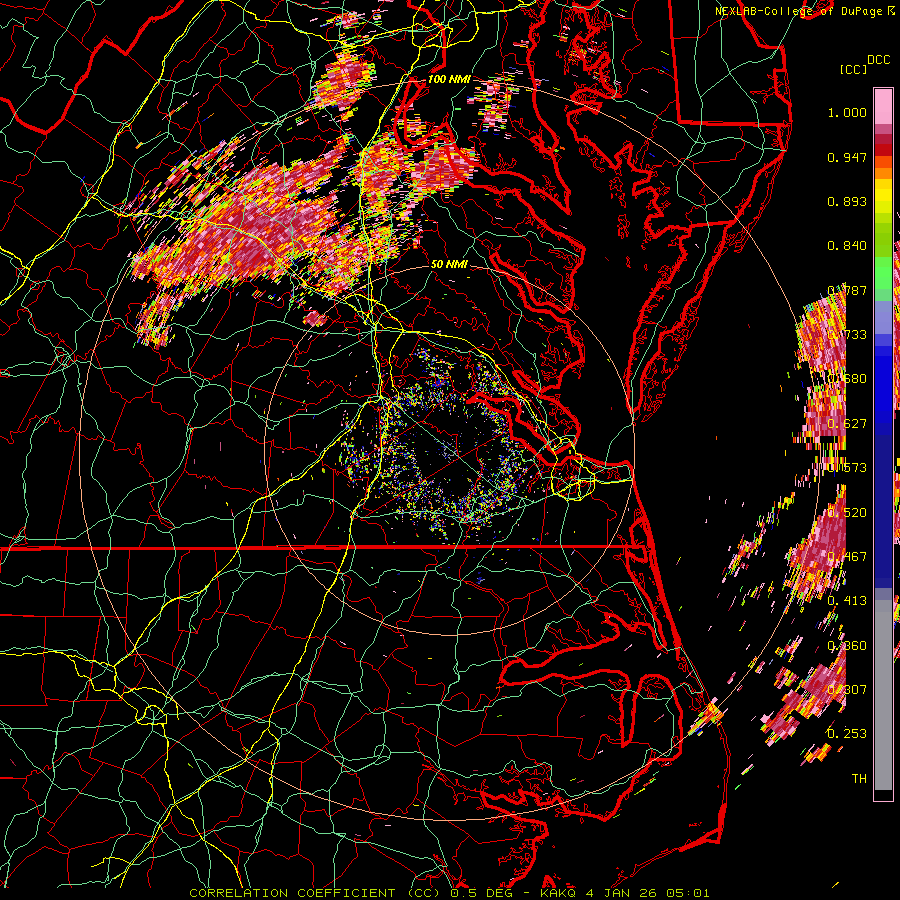Pick the bright green segment of color bar
Viewport: 900px width, 900px height.
883,273
